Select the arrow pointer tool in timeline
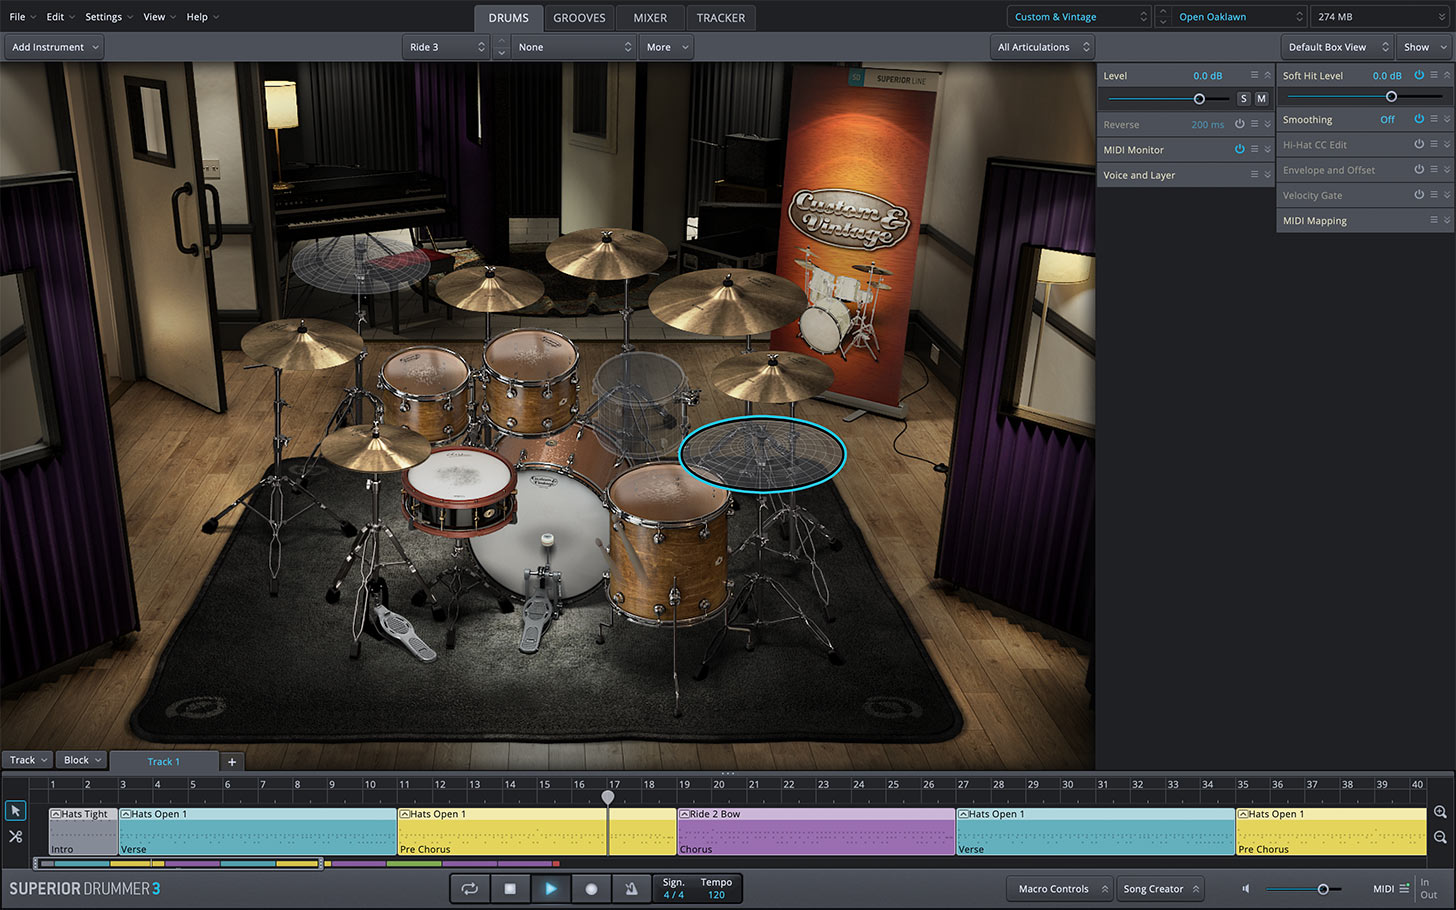 click(x=15, y=811)
